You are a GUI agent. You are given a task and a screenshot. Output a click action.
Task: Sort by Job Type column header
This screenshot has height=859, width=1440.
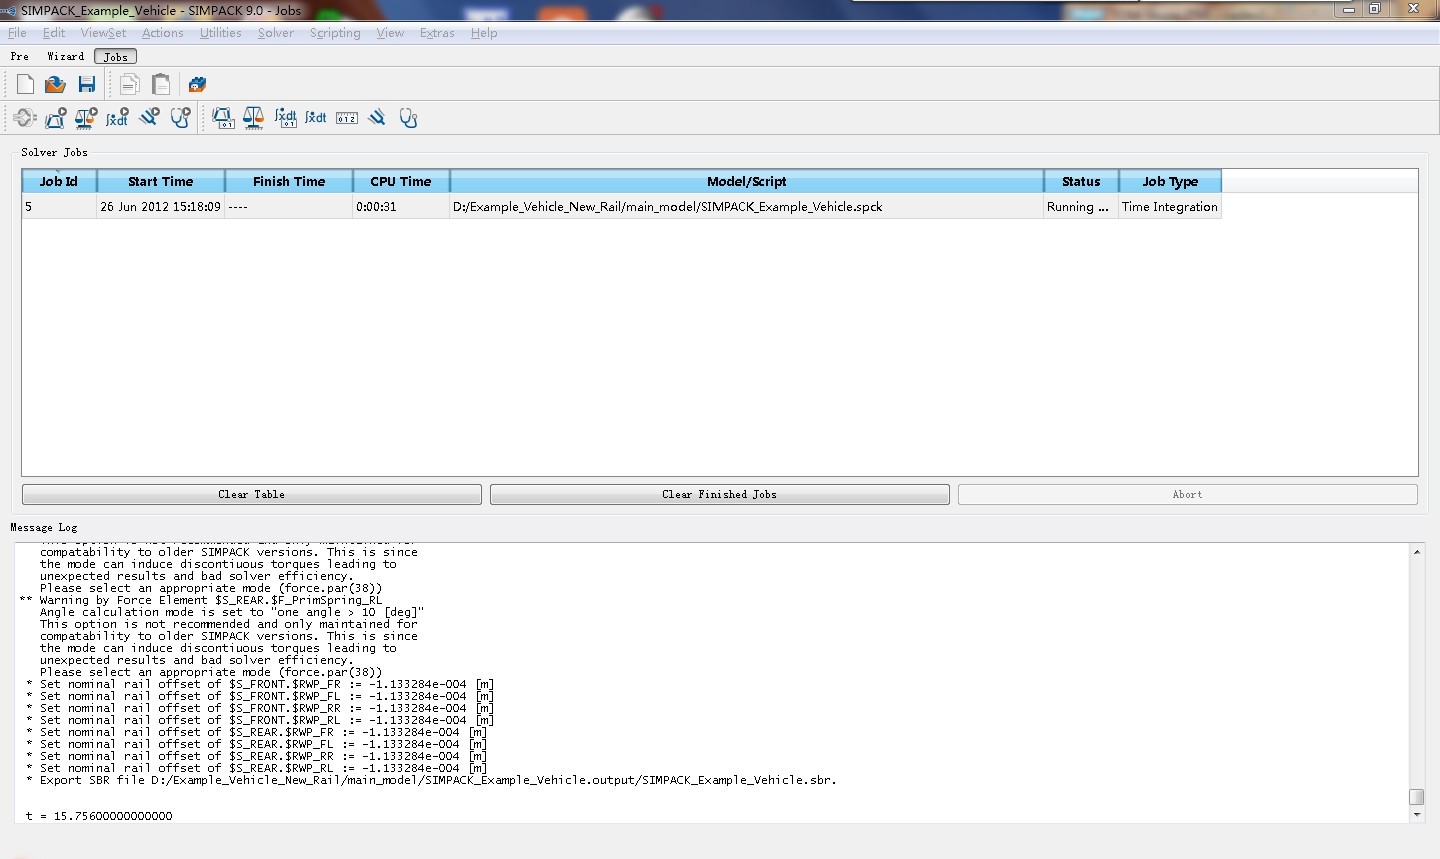point(1170,181)
